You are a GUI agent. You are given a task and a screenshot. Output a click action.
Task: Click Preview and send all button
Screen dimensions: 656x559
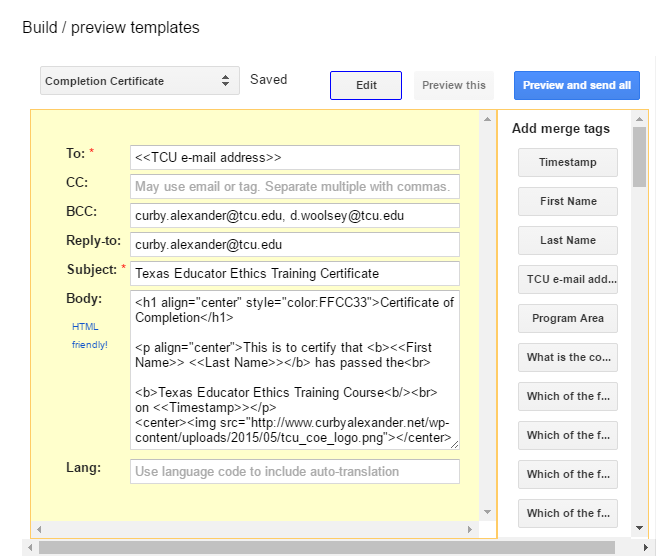(577, 85)
